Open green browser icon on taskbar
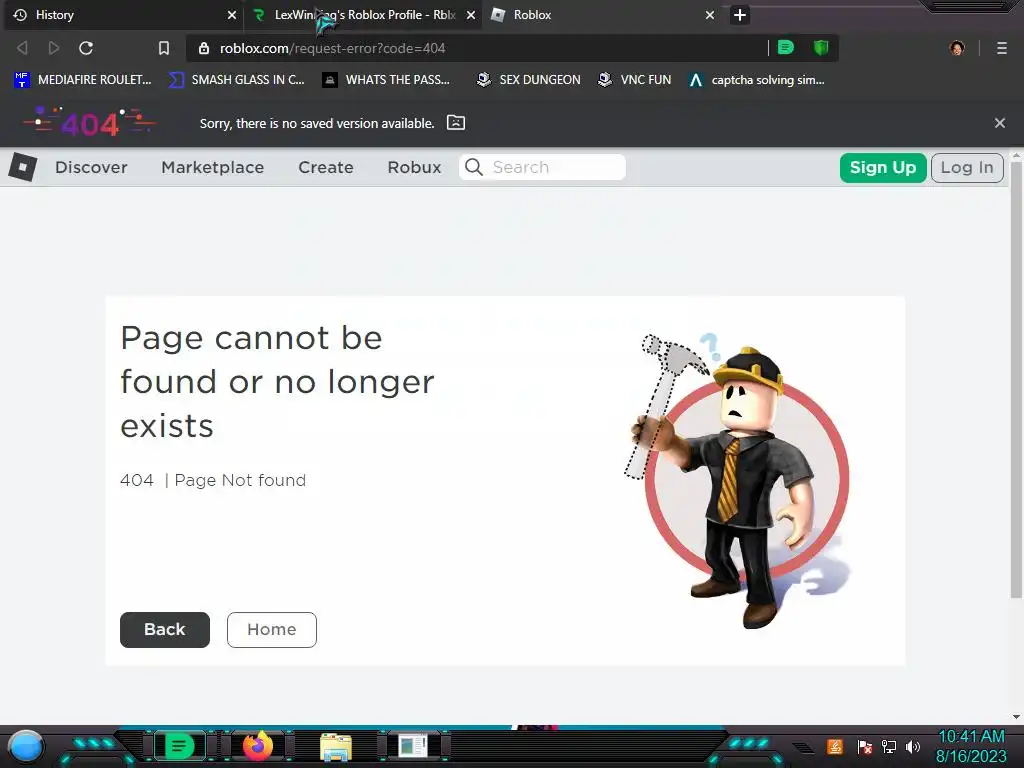Screen dimensions: 1024x768 click(x=179, y=746)
